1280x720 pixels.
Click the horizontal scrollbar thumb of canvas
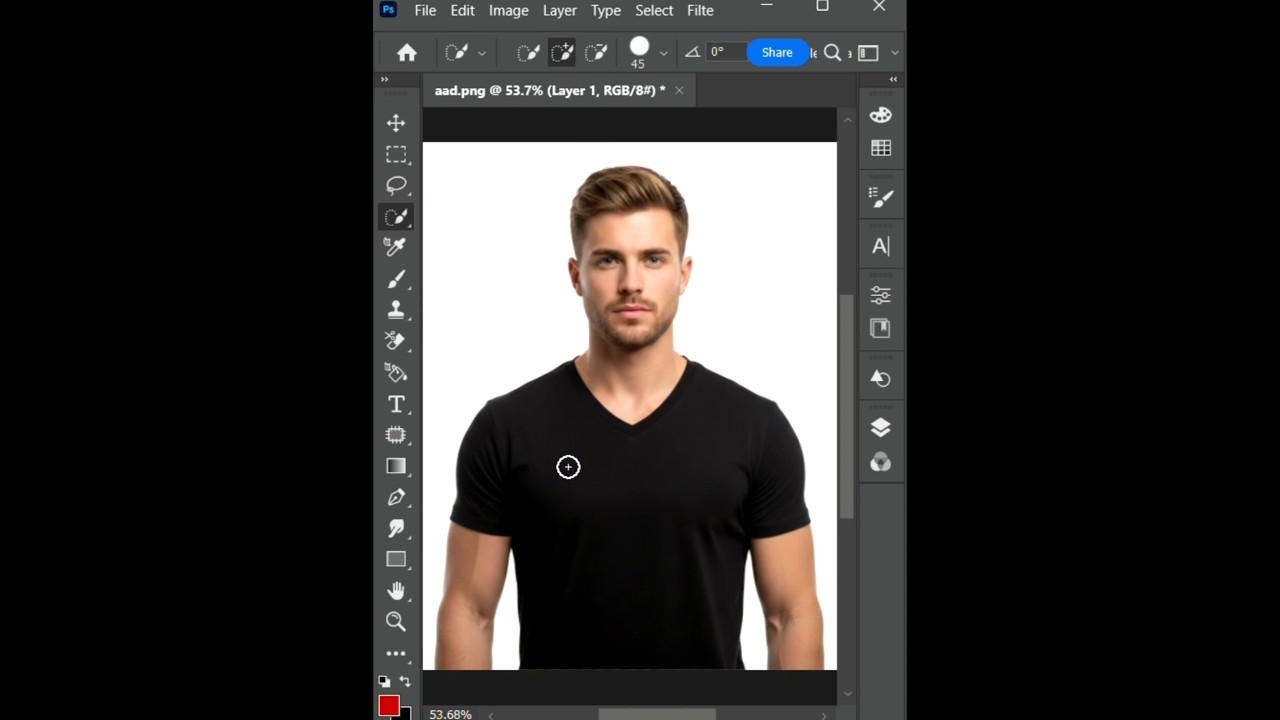pyautogui.click(x=657, y=714)
